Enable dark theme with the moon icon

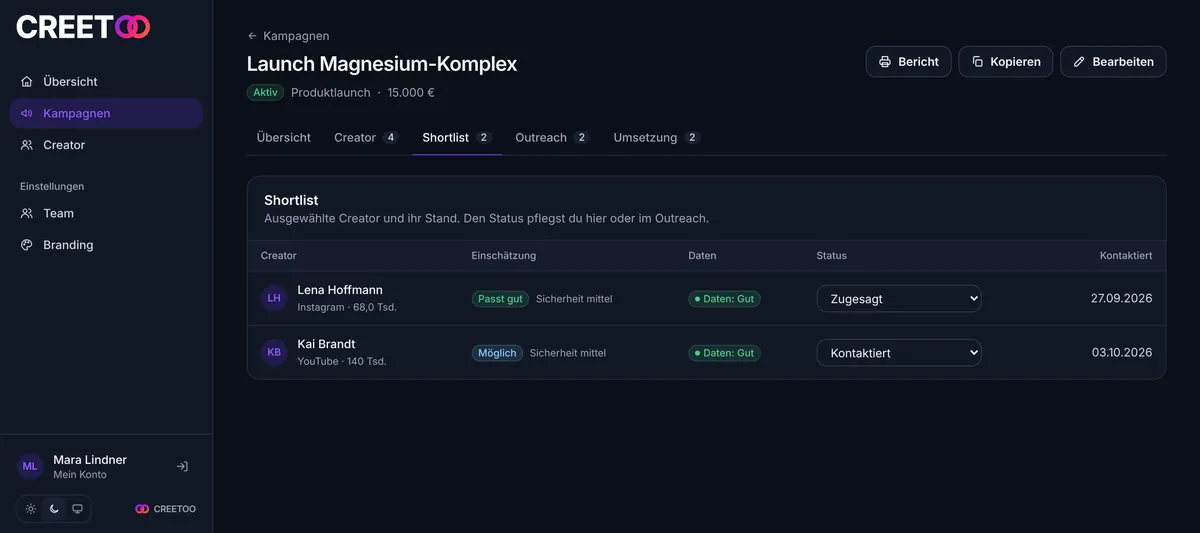click(x=54, y=509)
